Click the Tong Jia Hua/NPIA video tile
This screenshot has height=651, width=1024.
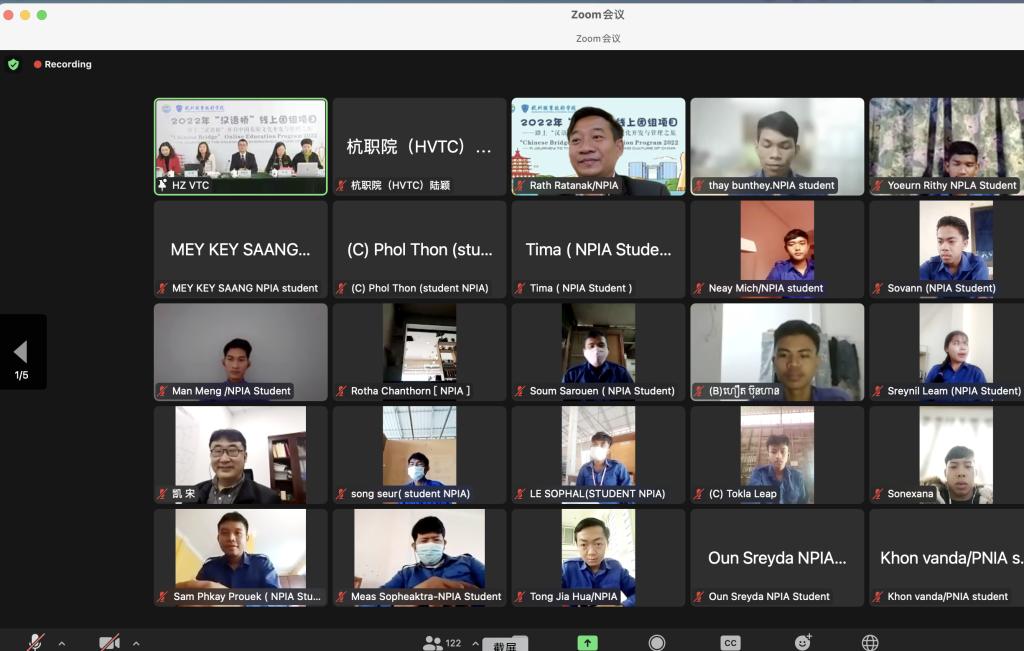pos(598,557)
